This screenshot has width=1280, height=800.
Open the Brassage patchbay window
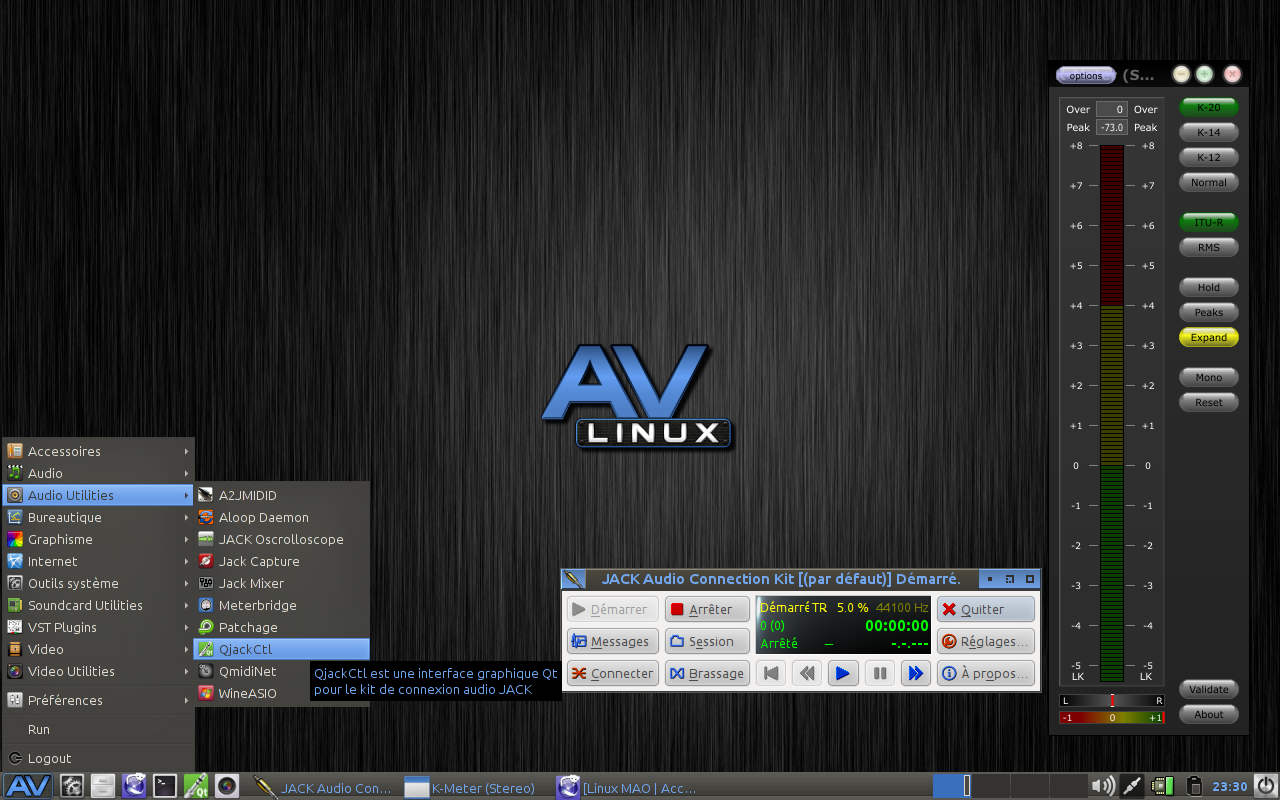(x=707, y=673)
